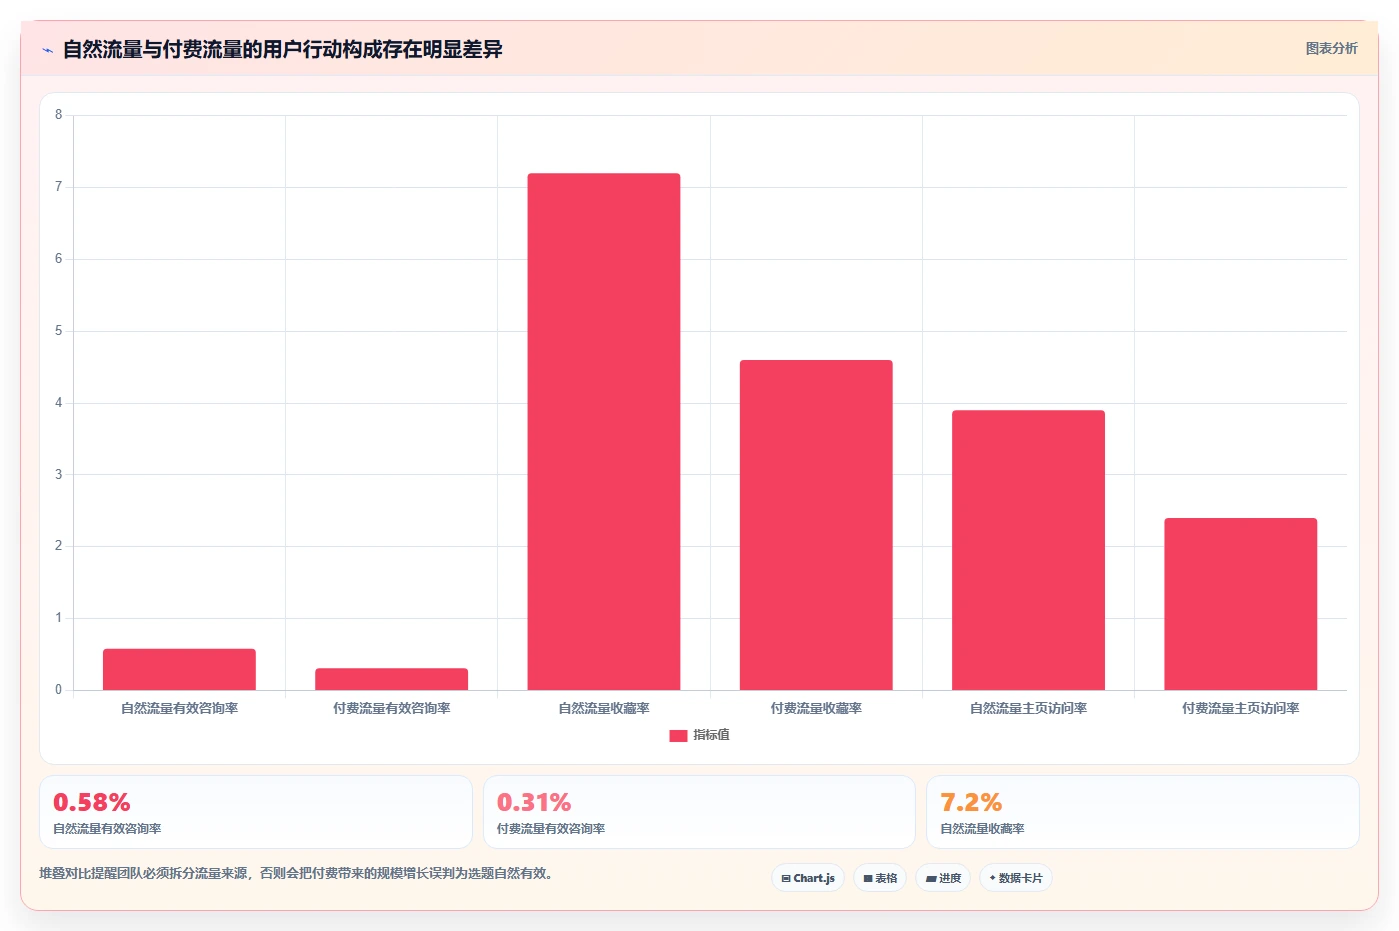
Task: Click x-axis label 付费流量主页访问率
Action: 1240,708
